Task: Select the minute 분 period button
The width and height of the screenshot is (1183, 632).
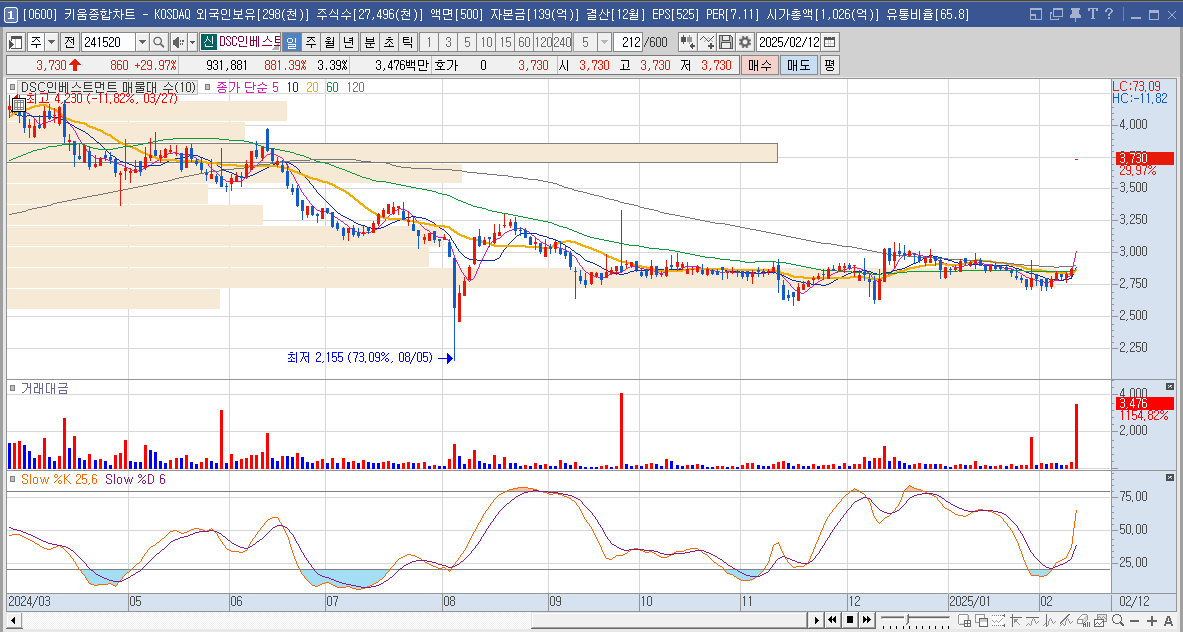Action: click(370, 42)
